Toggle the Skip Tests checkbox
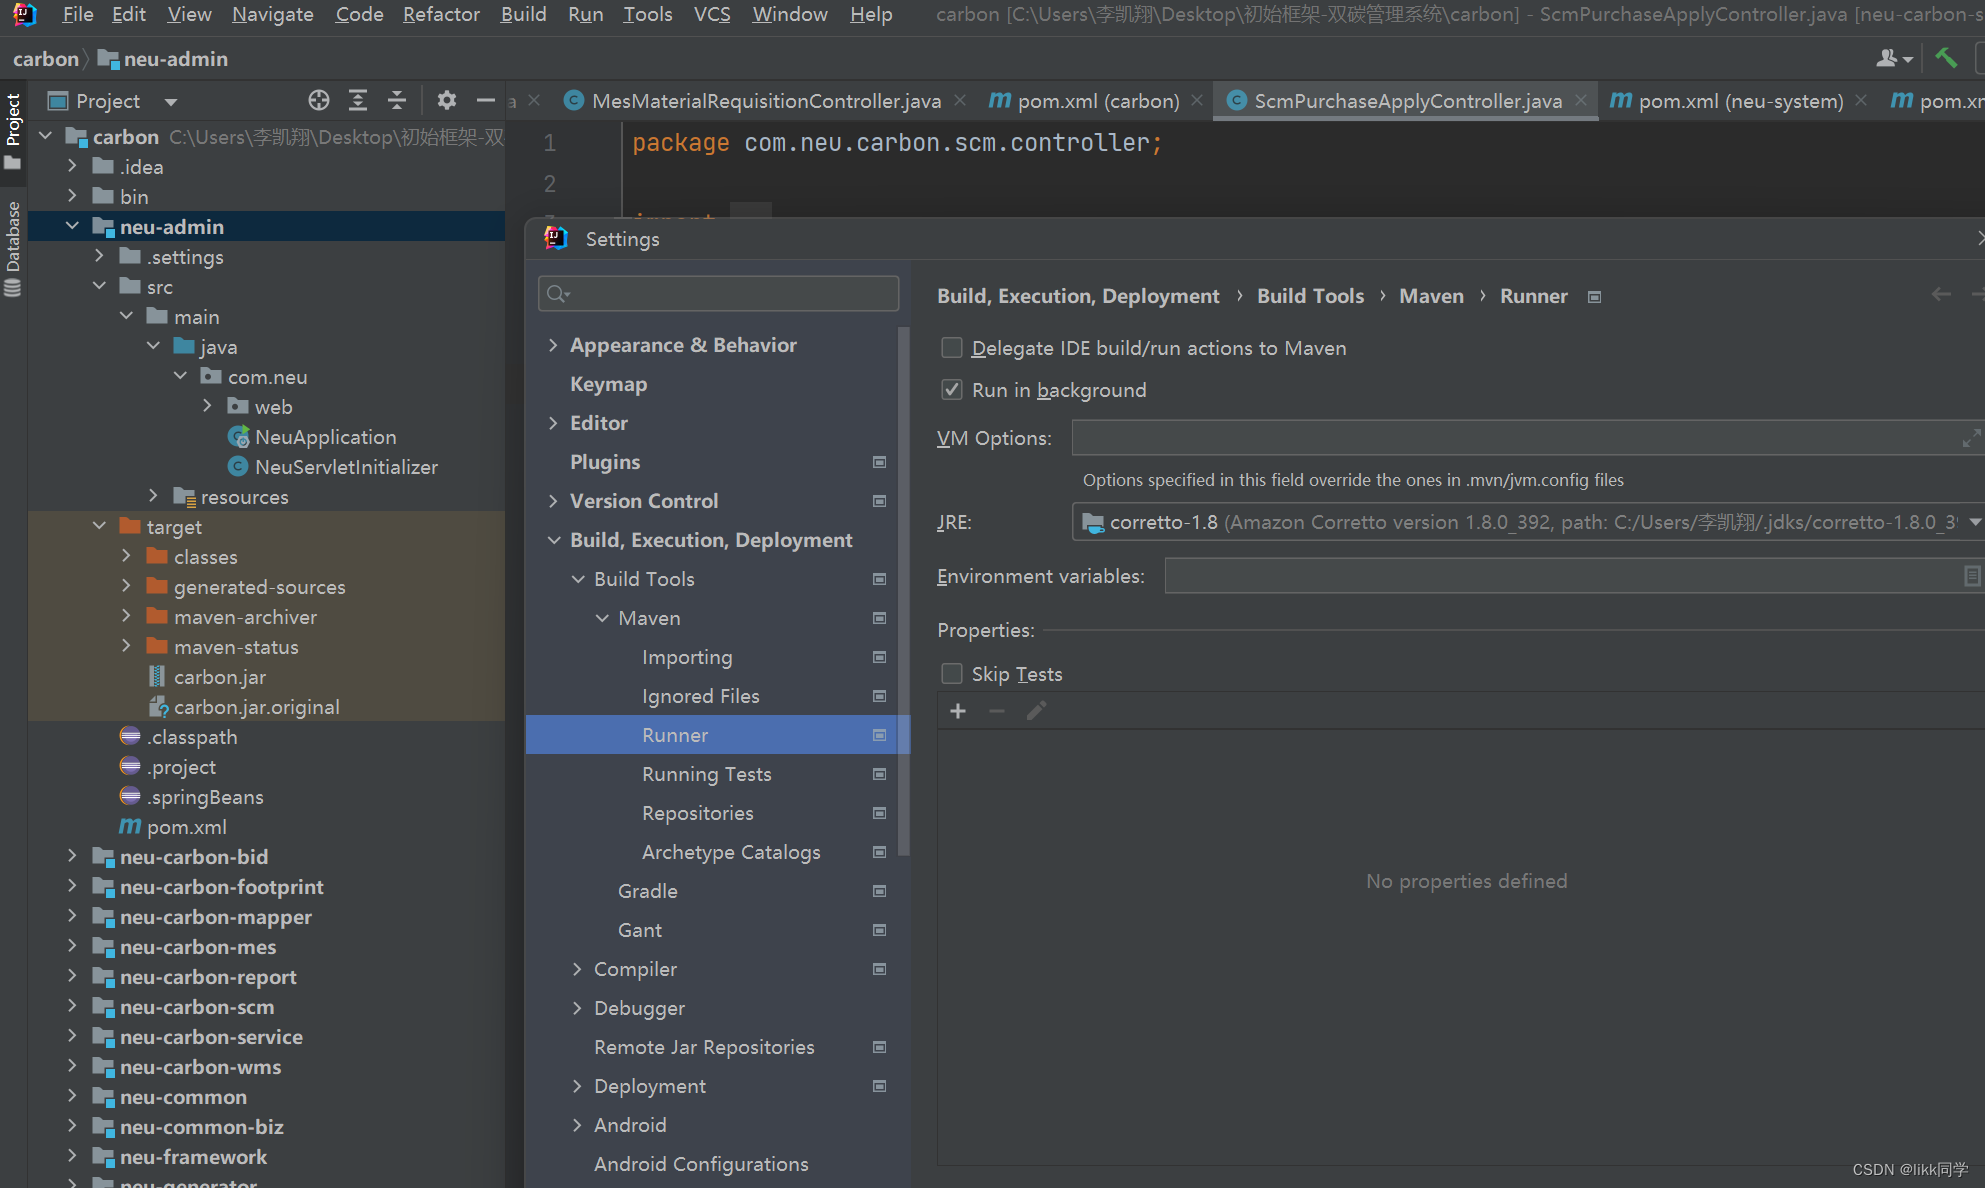Screen dimensions: 1985x1188 click(x=952, y=674)
